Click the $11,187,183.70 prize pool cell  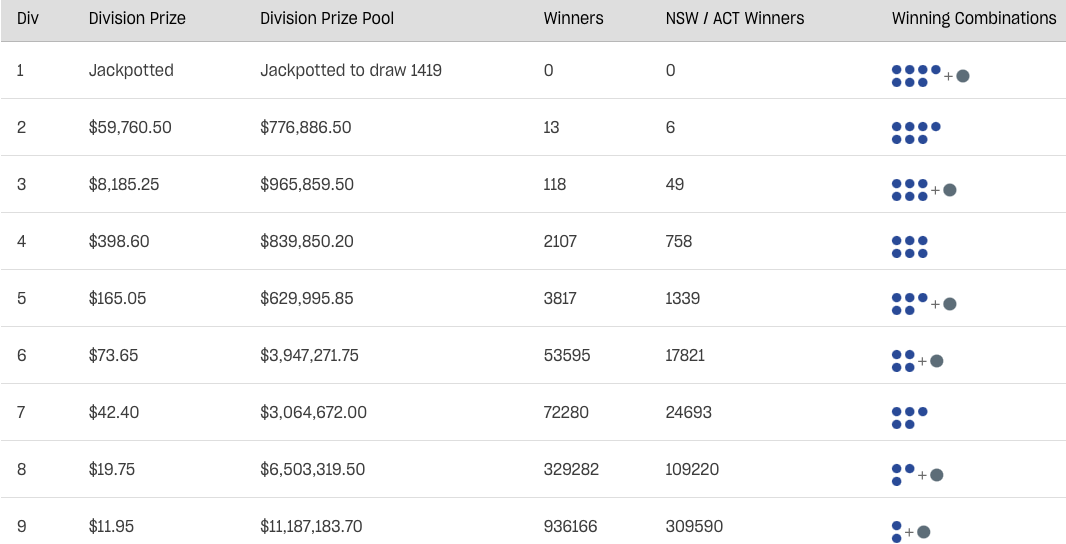coord(311,526)
